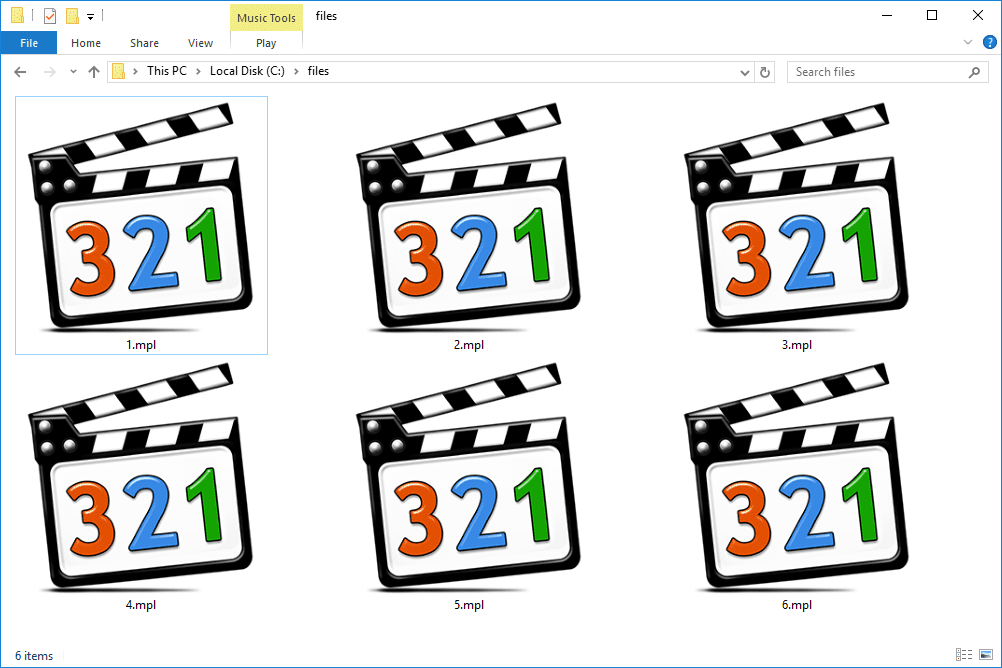1002x668 pixels.
Task: Select the 6.mpl clapperboard icon
Action: (796, 478)
